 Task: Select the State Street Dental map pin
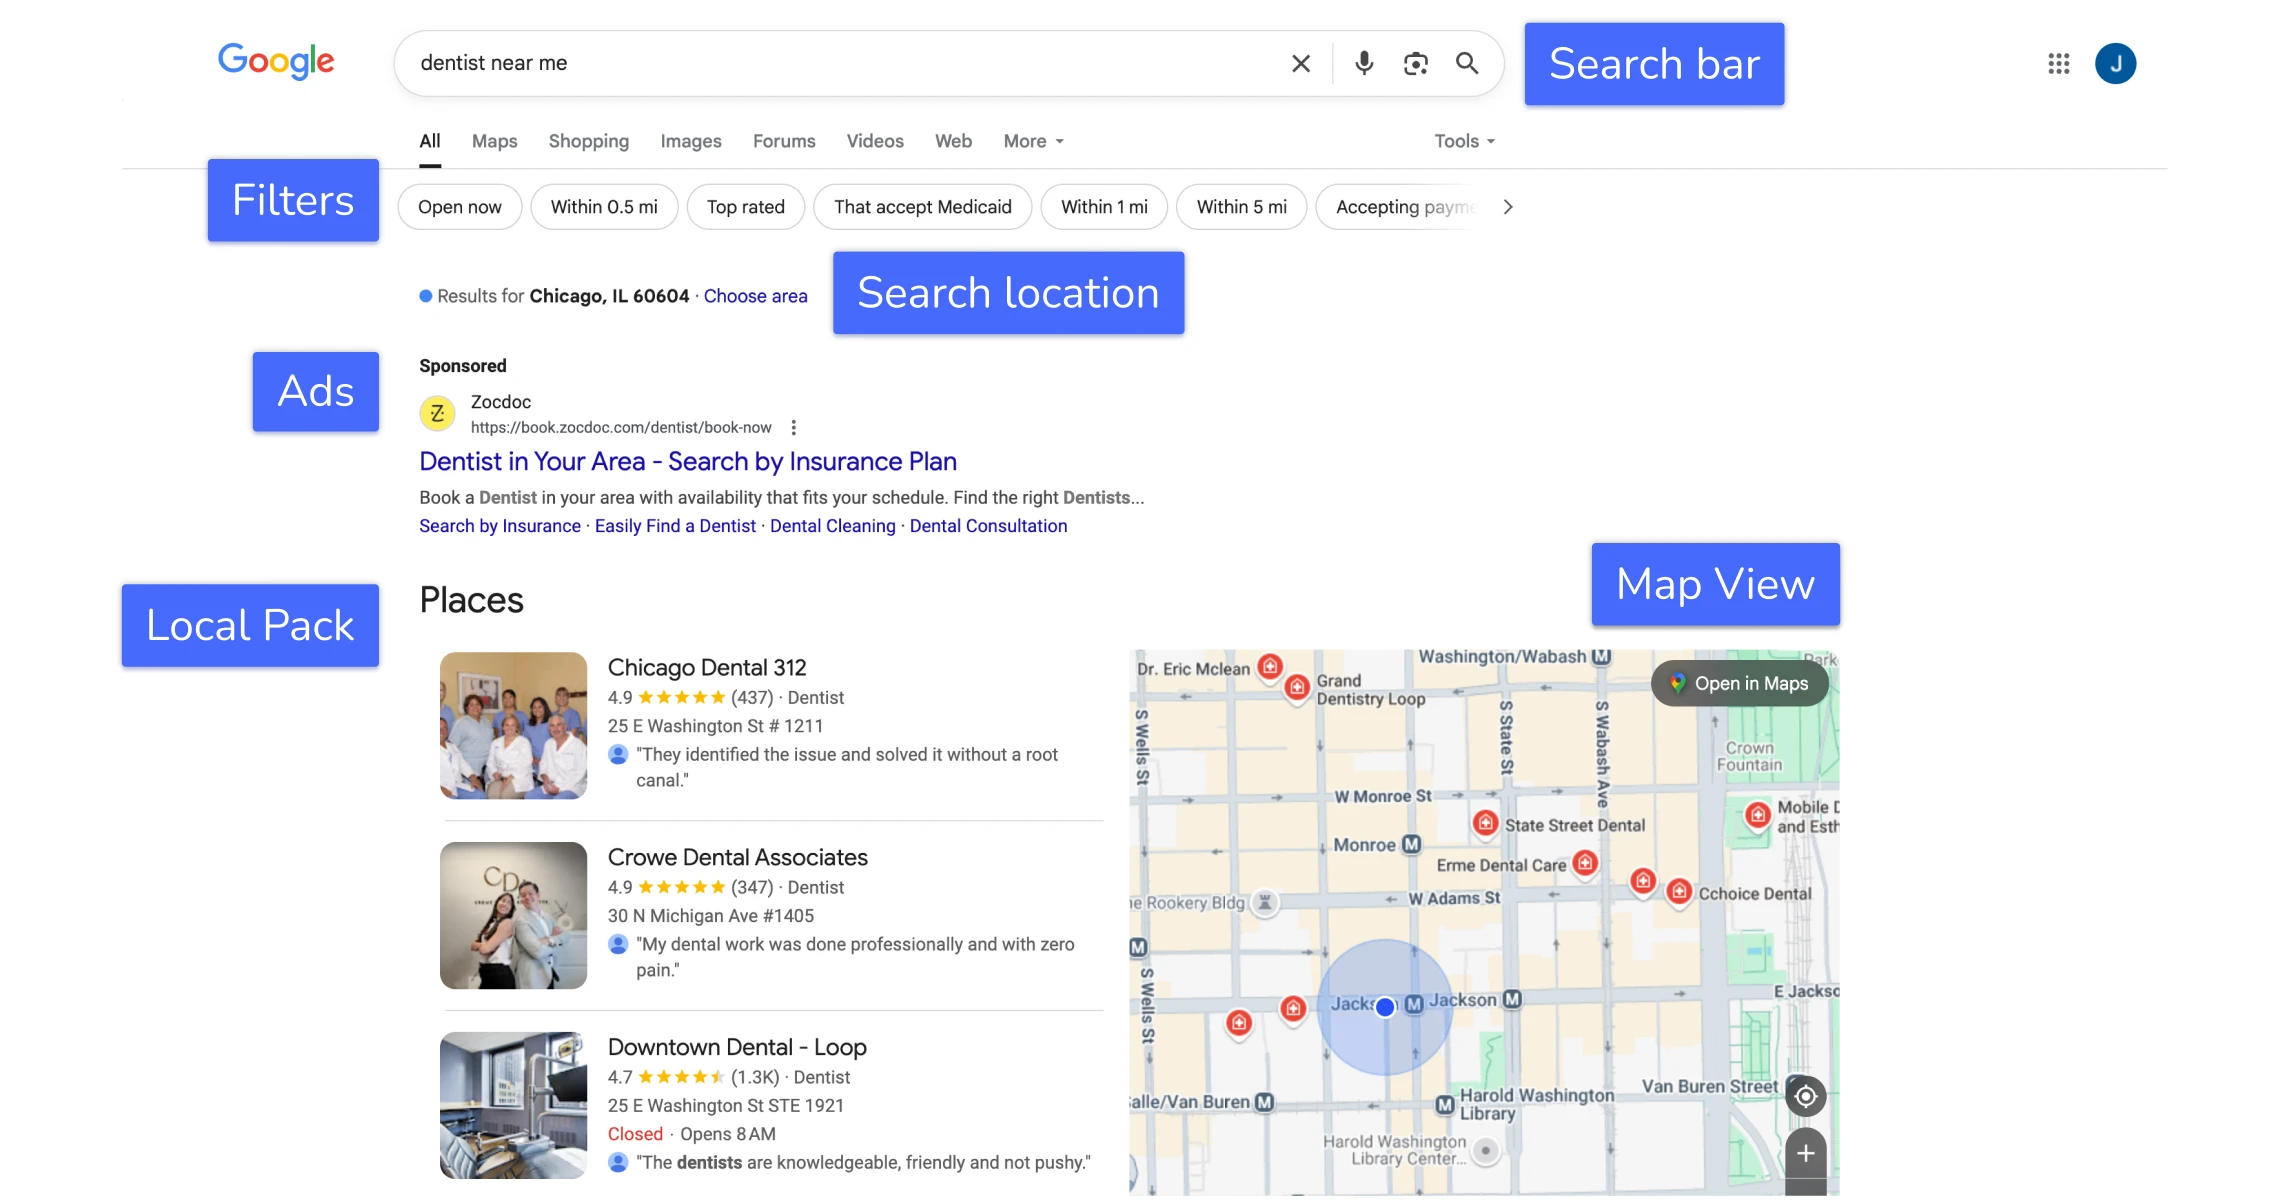tap(1485, 823)
